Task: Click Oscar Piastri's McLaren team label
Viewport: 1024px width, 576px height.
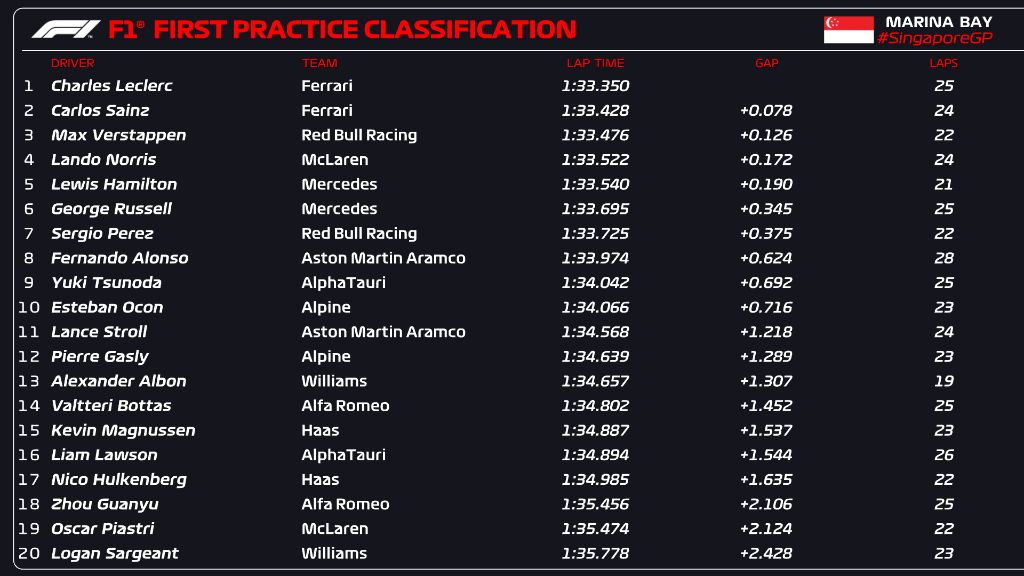Action: tap(334, 529)
